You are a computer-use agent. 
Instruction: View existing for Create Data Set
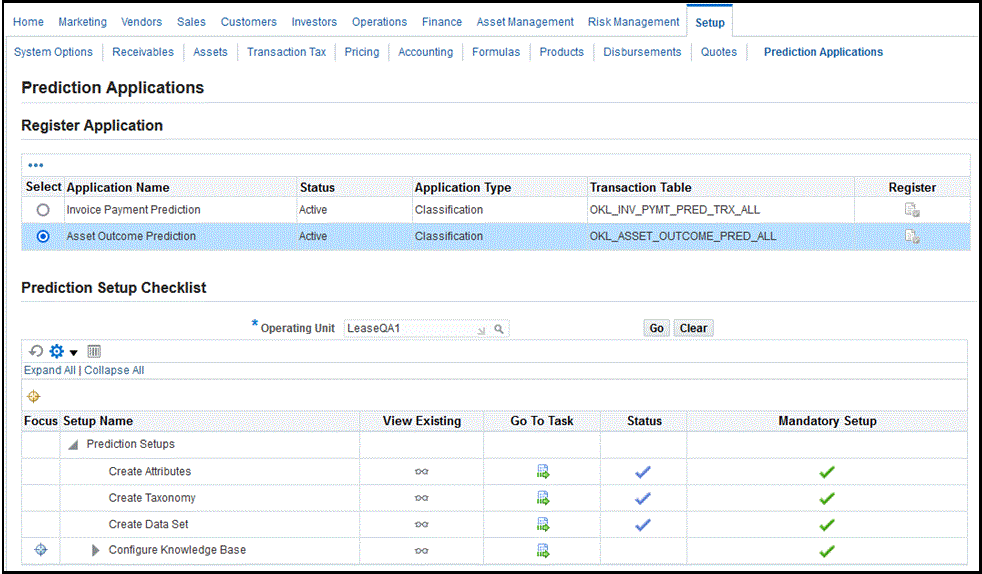tap(421, 524)
